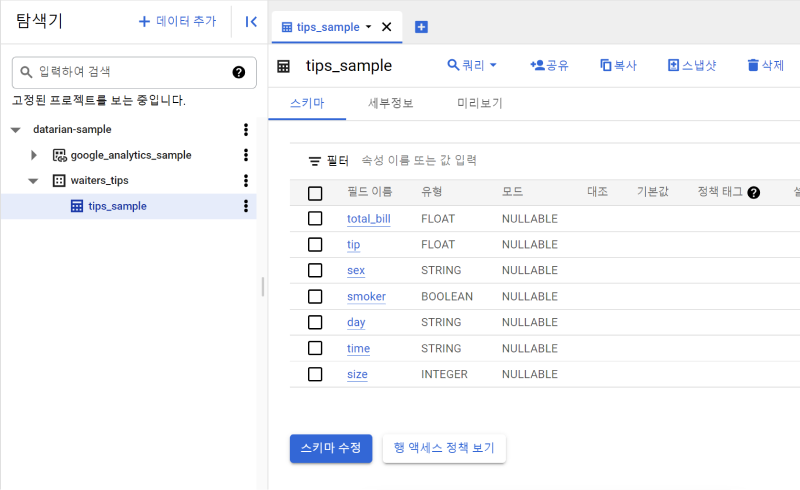Click the INTEGER type of size
Image resolution: width=800 pixels, height=490 pixels.
pyautogui.click(x=444, y=375)
